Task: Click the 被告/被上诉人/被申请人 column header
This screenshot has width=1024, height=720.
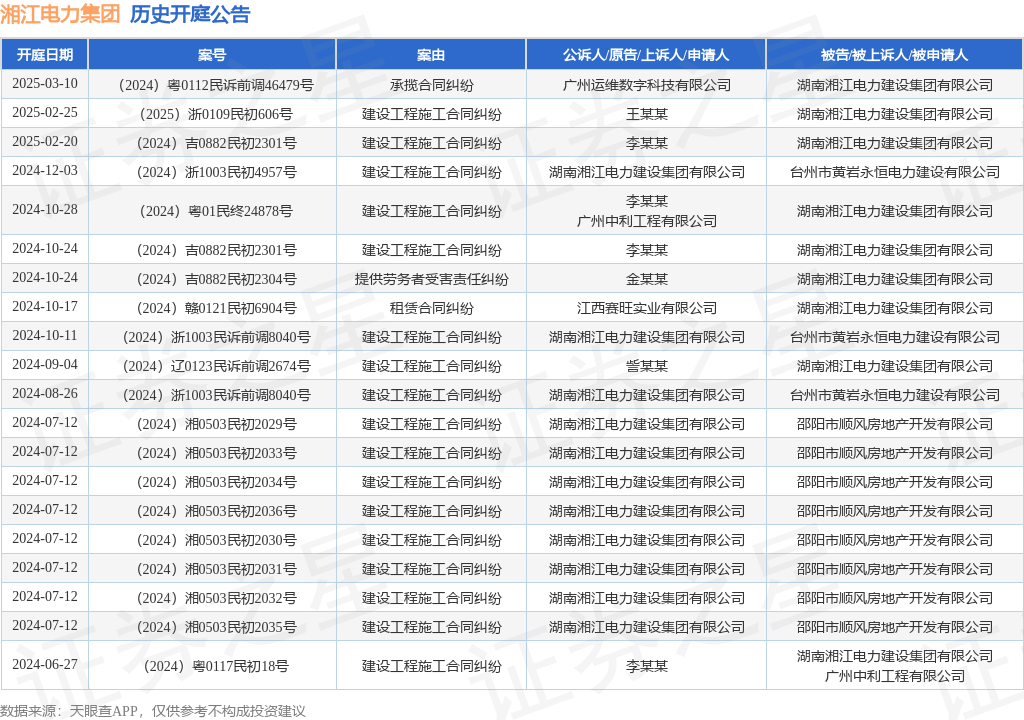Action: 894,55
